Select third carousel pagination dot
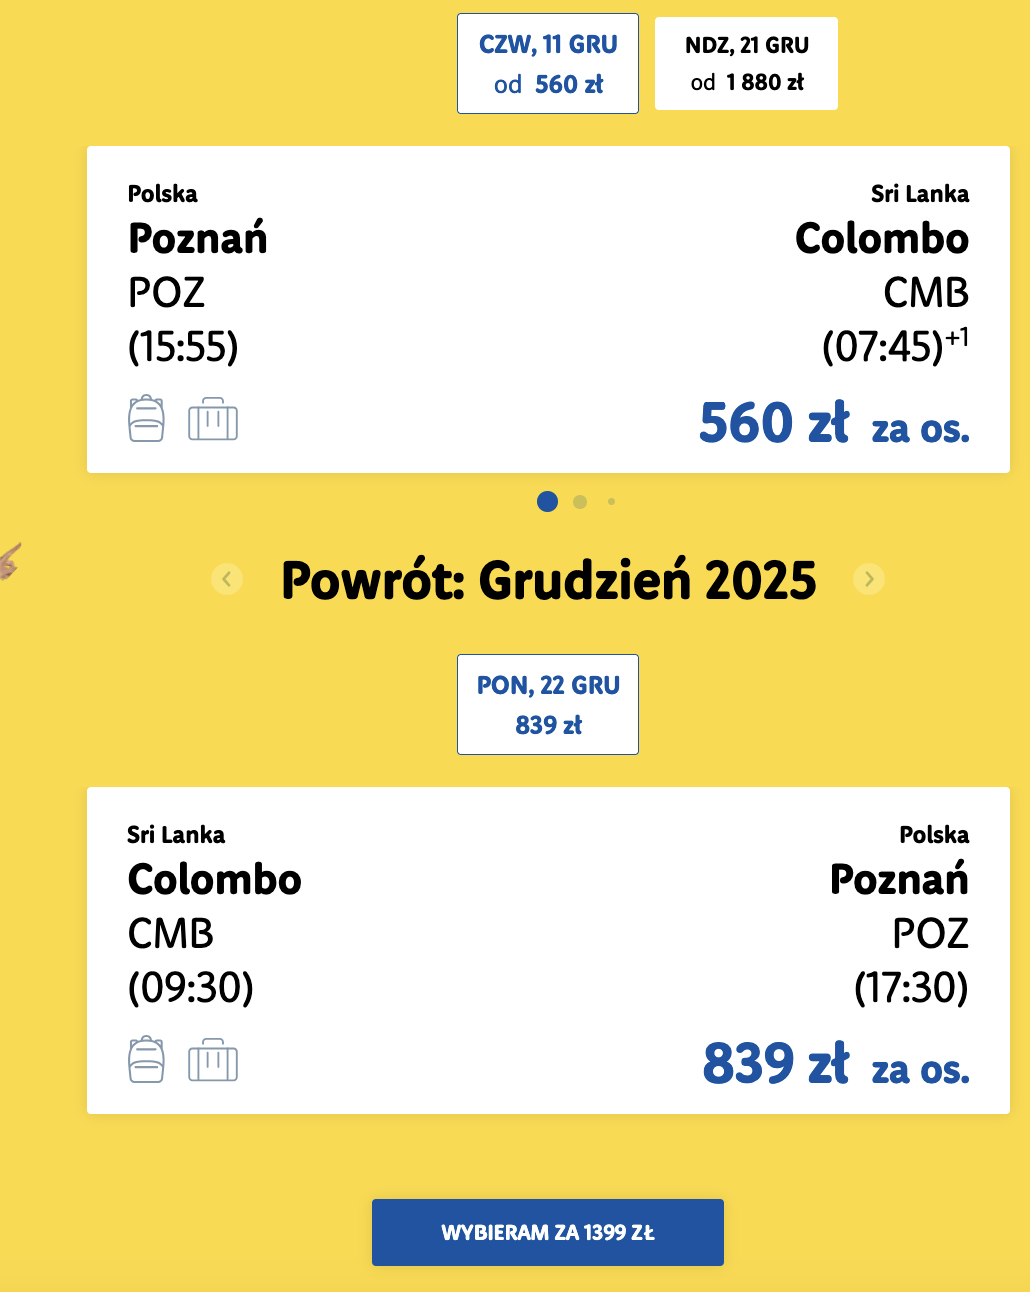The image size is (1030, 1292). (x=611, y=502)
